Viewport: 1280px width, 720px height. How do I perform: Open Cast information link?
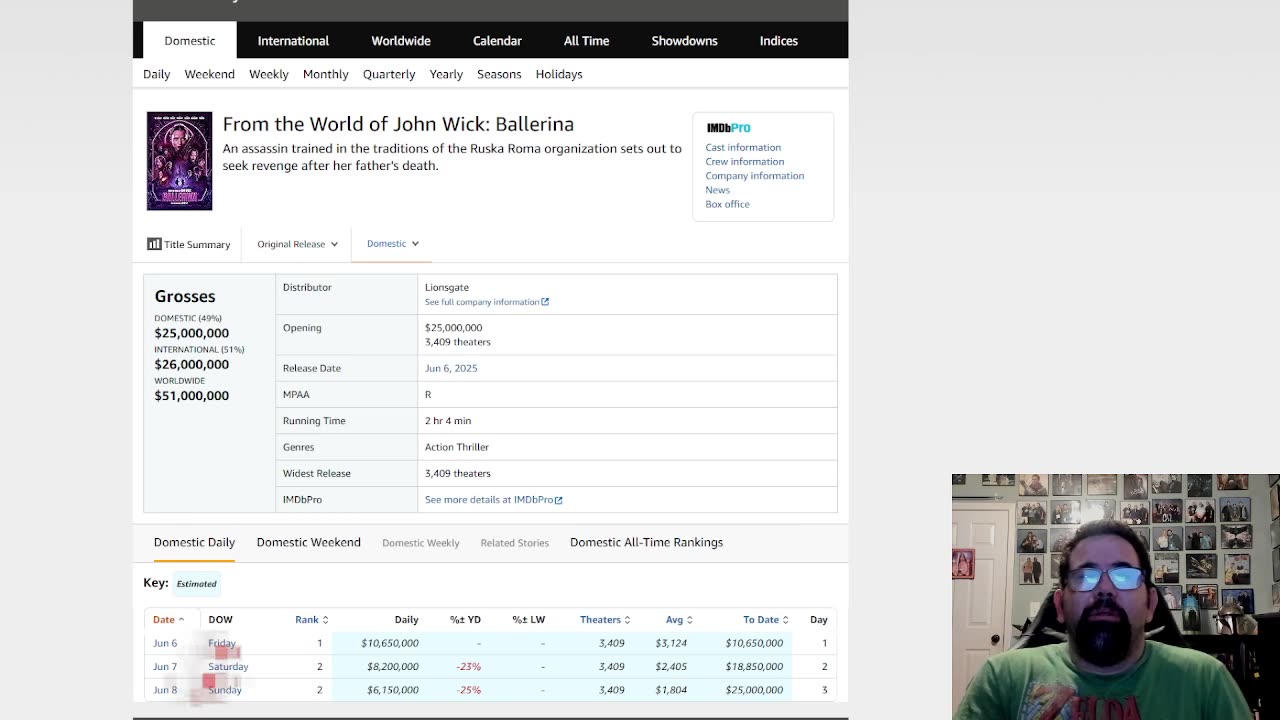[x=743, y=147]
